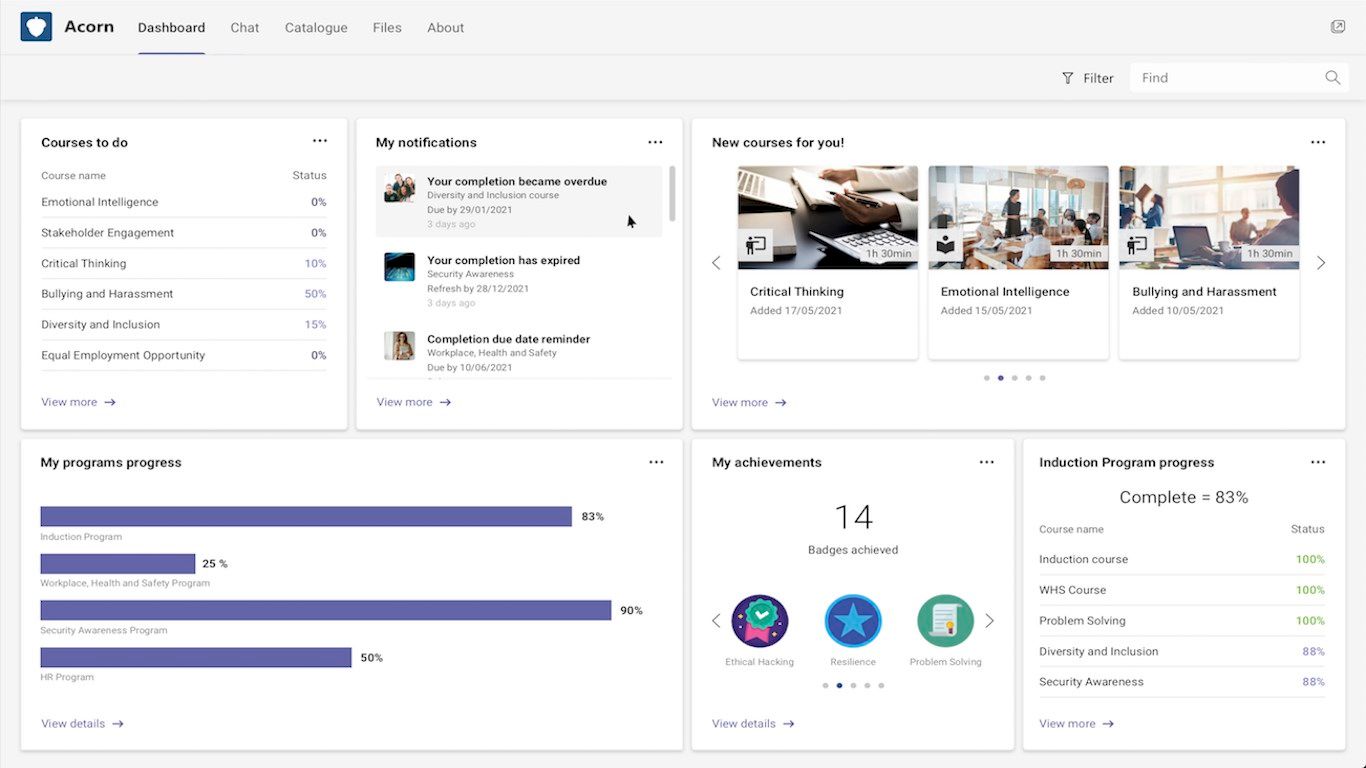Viewport: 1366px width, 768px height.
Task: Click the overdue notification avatar image
Action: point(400,188)
